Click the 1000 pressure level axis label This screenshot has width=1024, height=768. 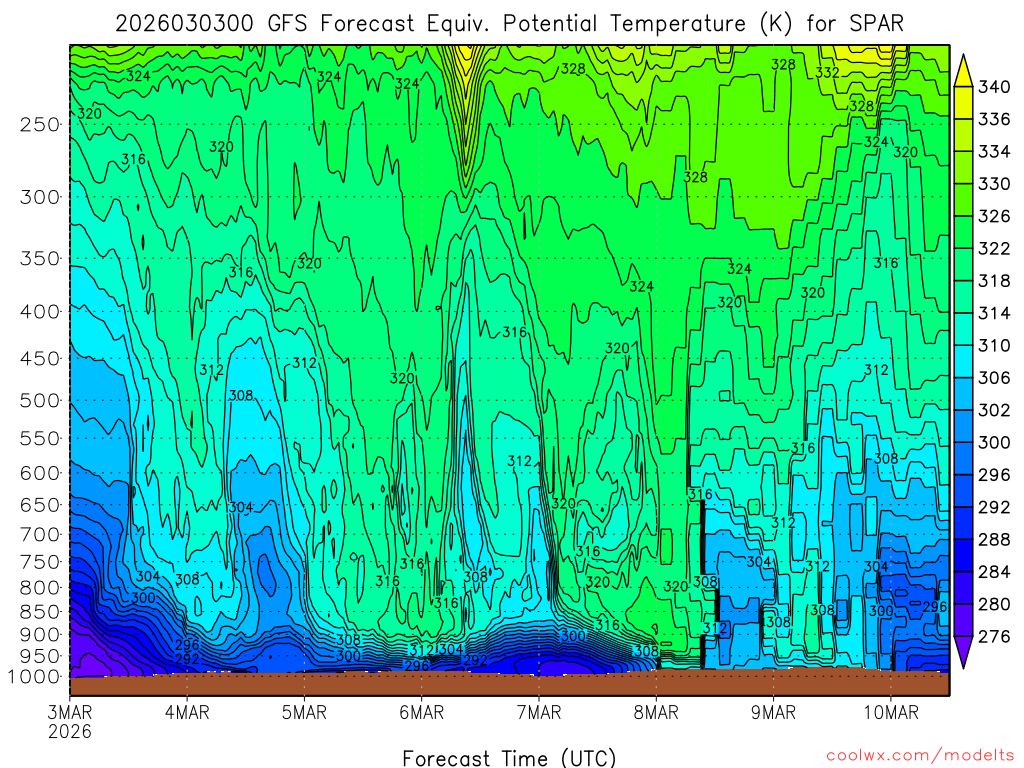coord(35,677)
